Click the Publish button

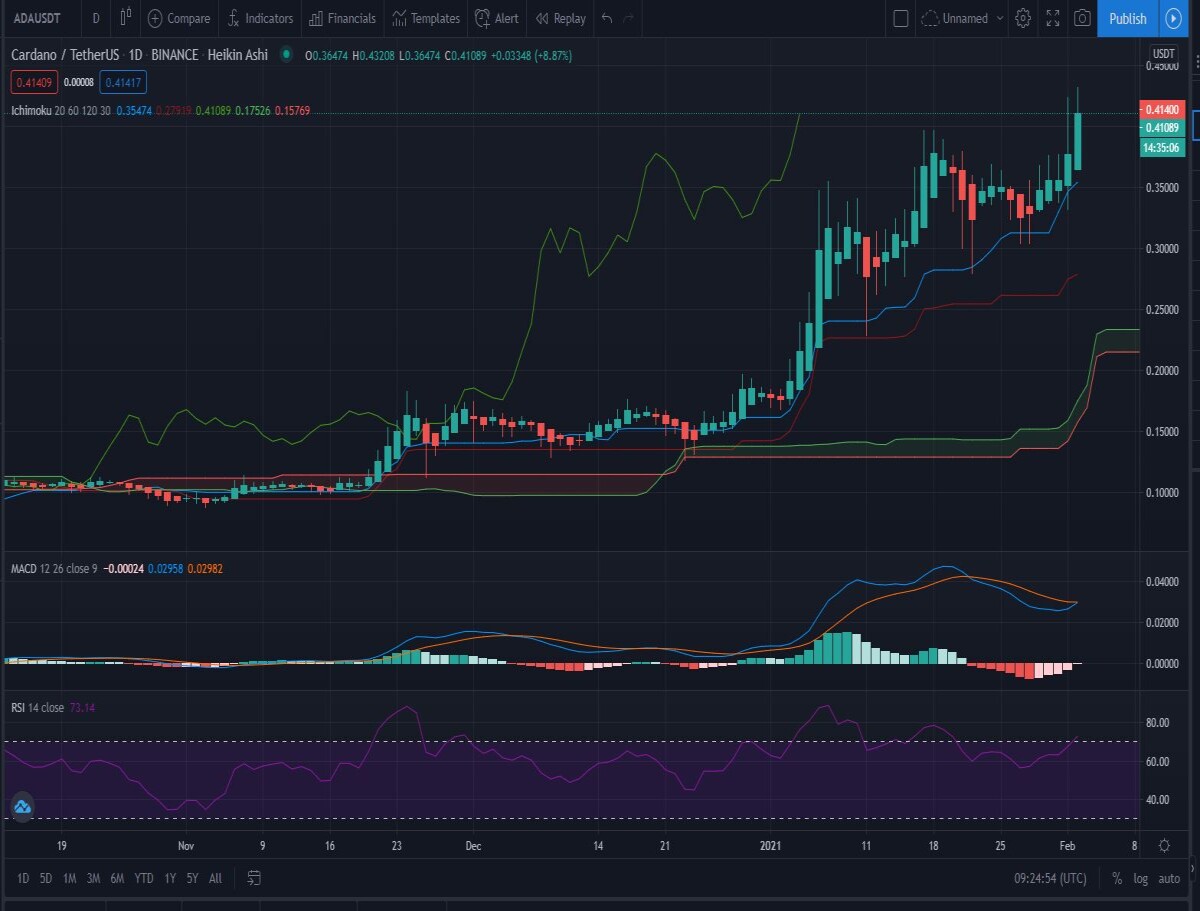[x=1128, y=18]
